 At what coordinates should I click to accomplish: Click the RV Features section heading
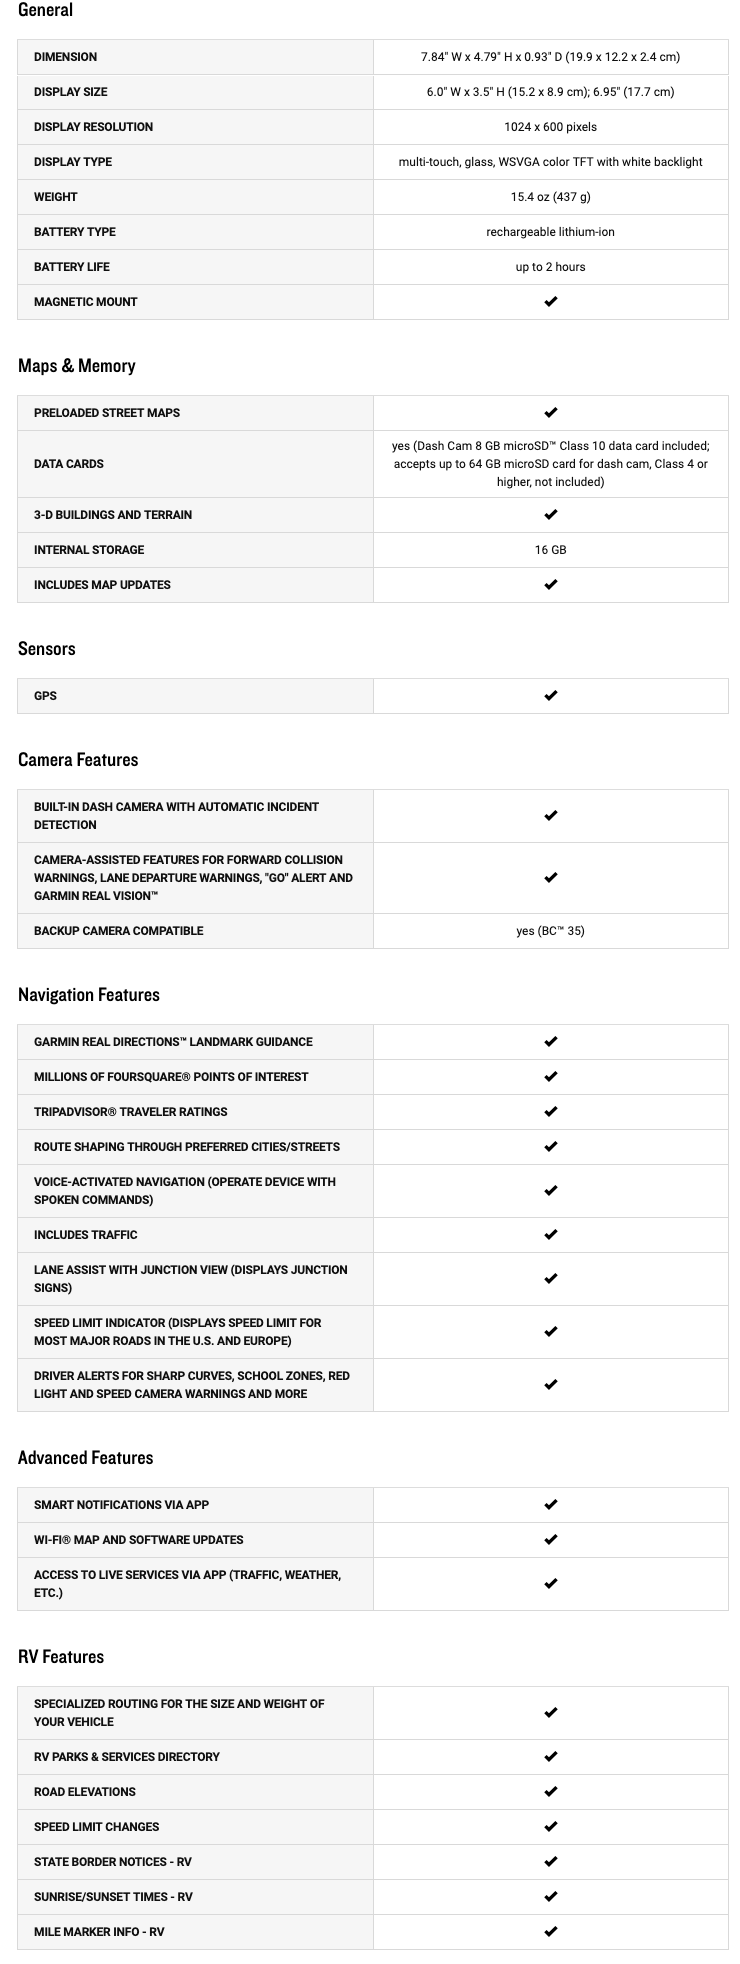[61, 1657]
